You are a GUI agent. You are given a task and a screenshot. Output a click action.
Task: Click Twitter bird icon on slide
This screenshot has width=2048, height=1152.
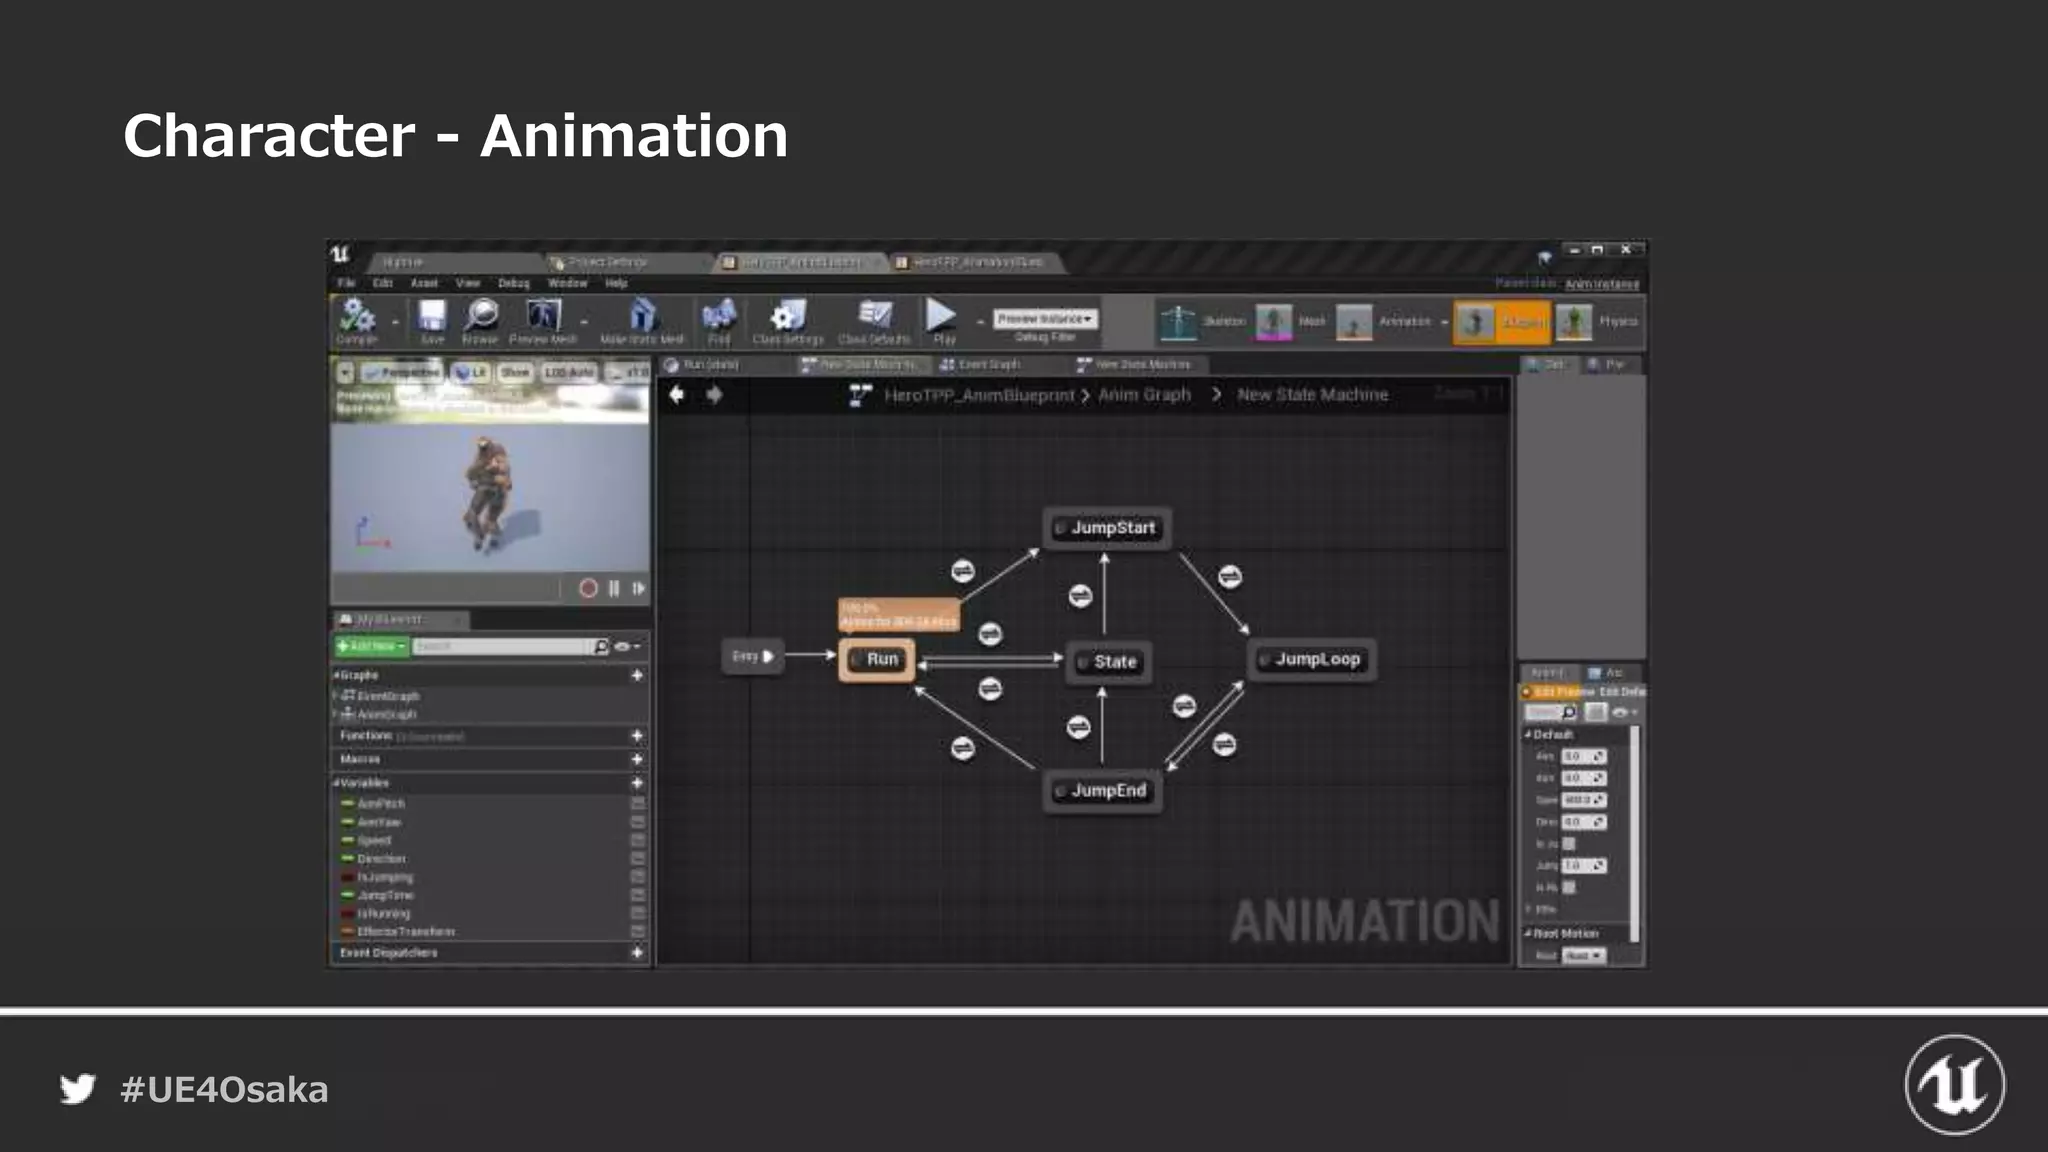77,1088
